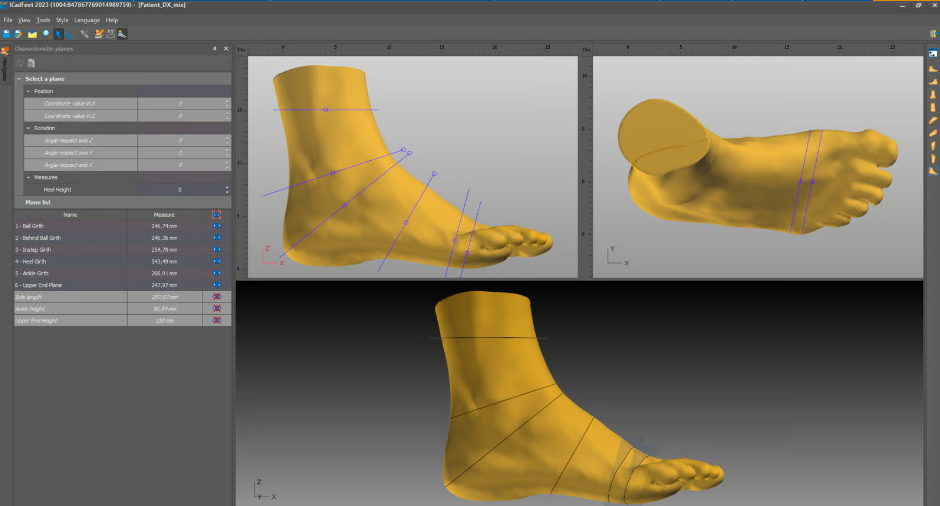Click the Name column header
940x506 pixels.
tap(70, 215)
